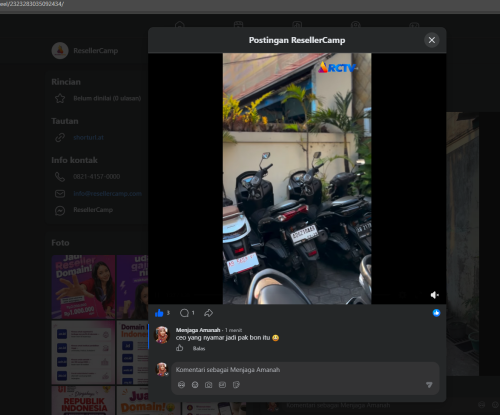This screenshot has width=500, height=415.
Task: Click the phone number 0821-4157-0000
Action: (97, 177)
